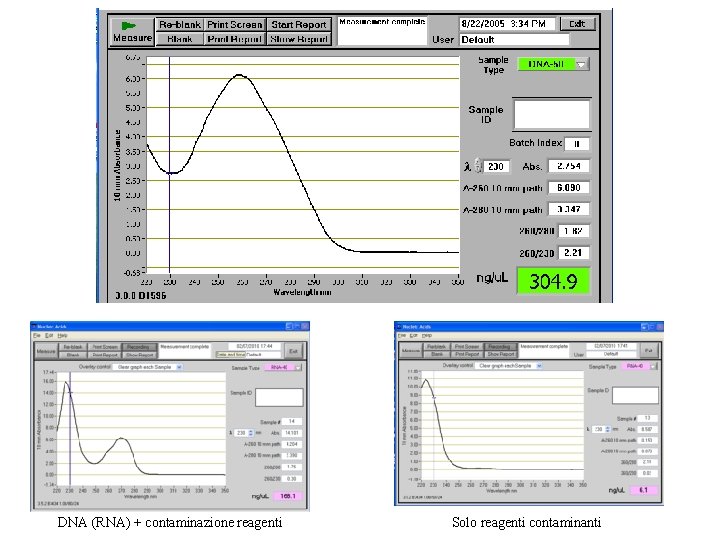Click the User Default field in top window

point(514,39)
